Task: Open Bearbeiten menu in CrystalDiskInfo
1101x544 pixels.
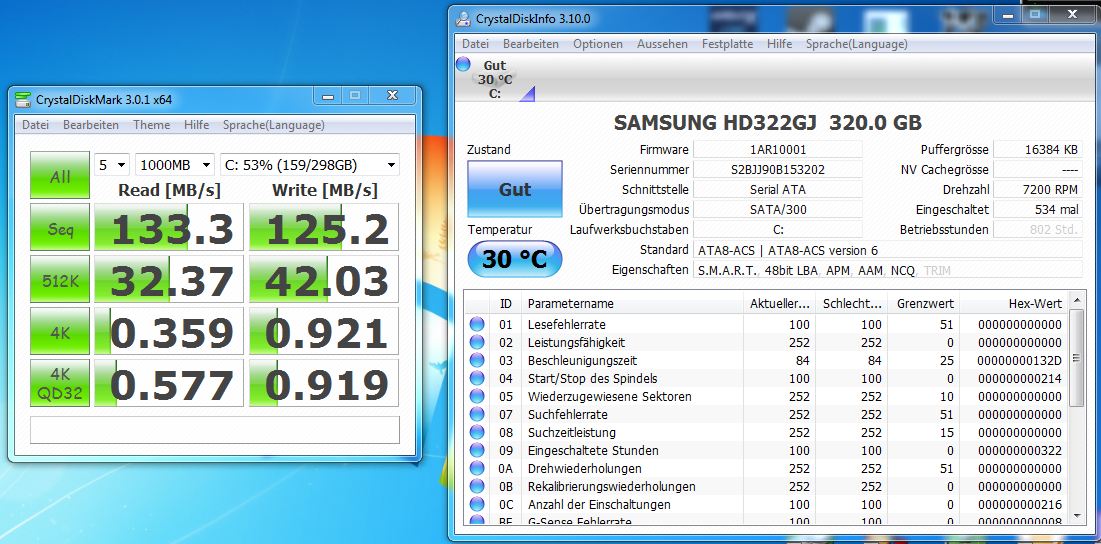Action: pyautogui.click(x=531, y=44)
